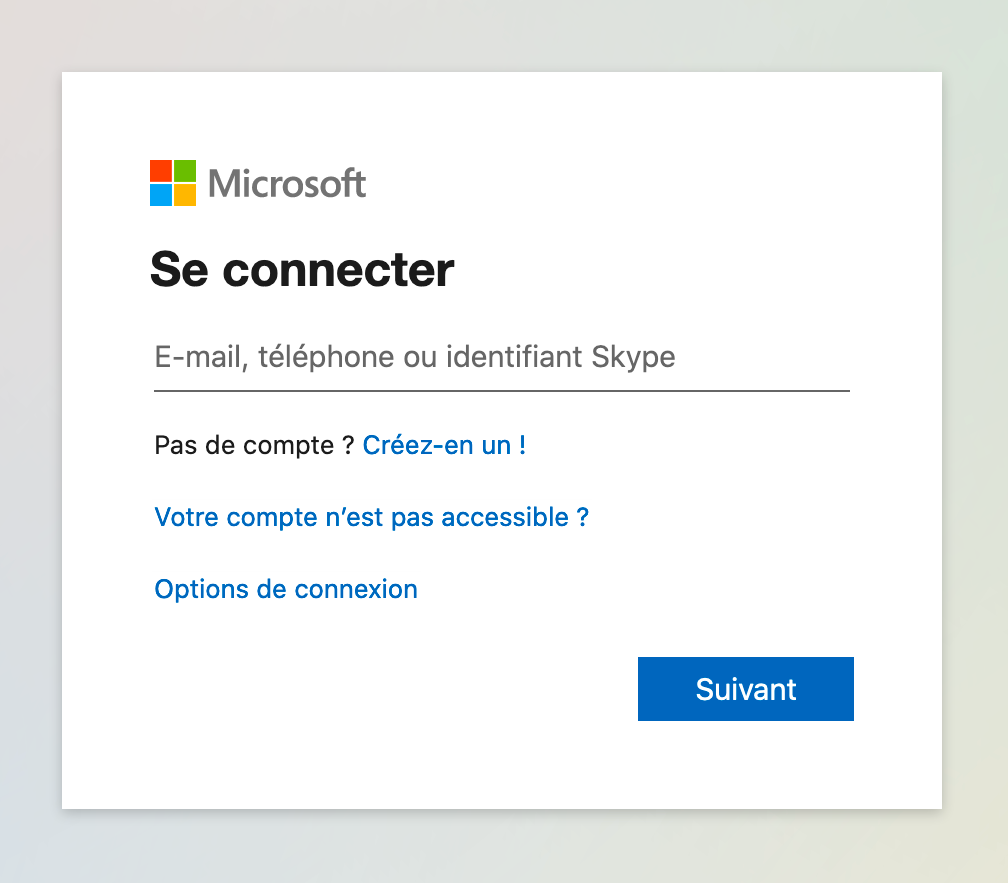Screen dimensions: 1008x883
Task: Click the green square in Microsoft logo
Action: 185,170
